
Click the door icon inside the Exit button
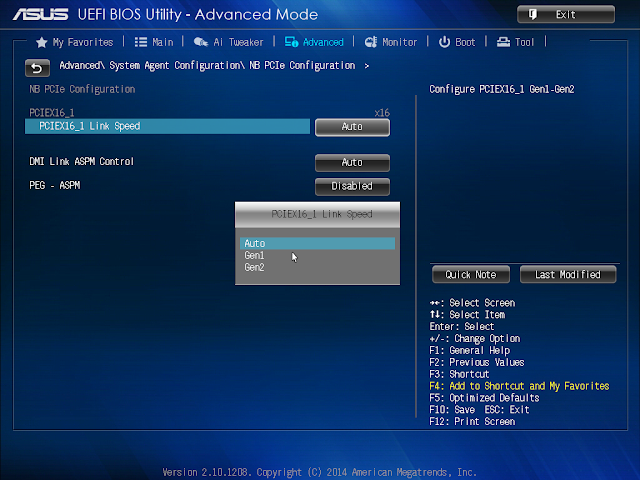[533, 15]
